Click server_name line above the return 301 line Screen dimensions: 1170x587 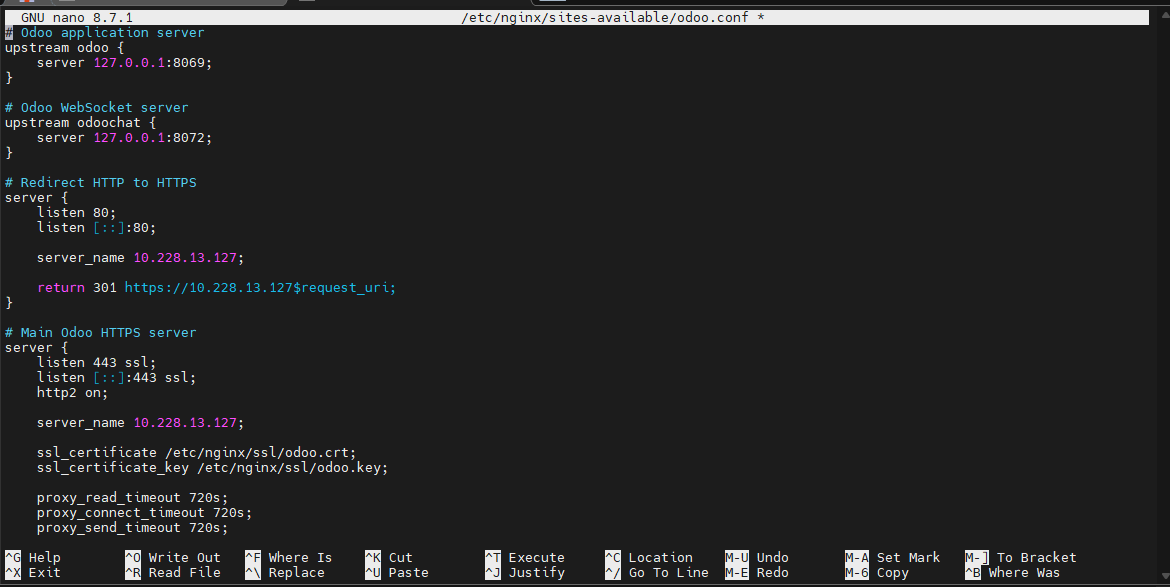[141, 257]
